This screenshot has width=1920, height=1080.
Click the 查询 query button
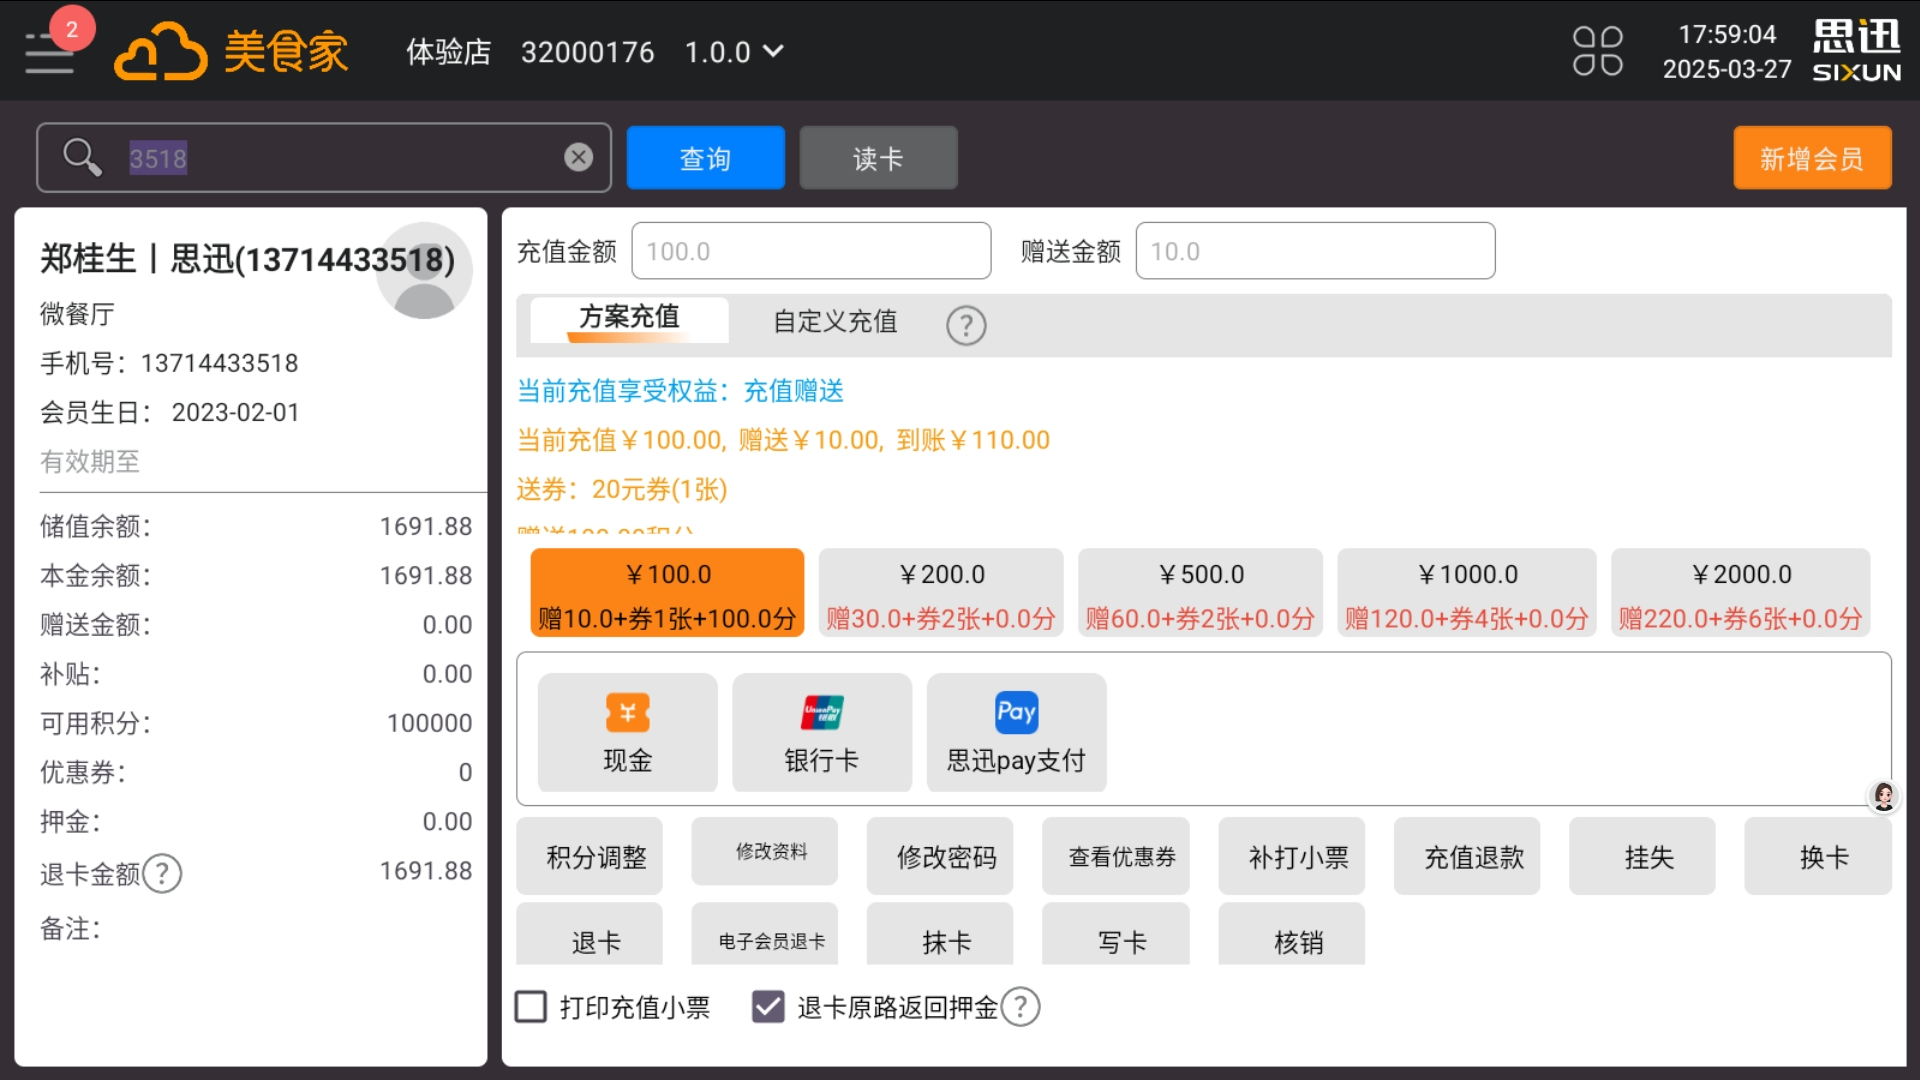pos(705,157)
